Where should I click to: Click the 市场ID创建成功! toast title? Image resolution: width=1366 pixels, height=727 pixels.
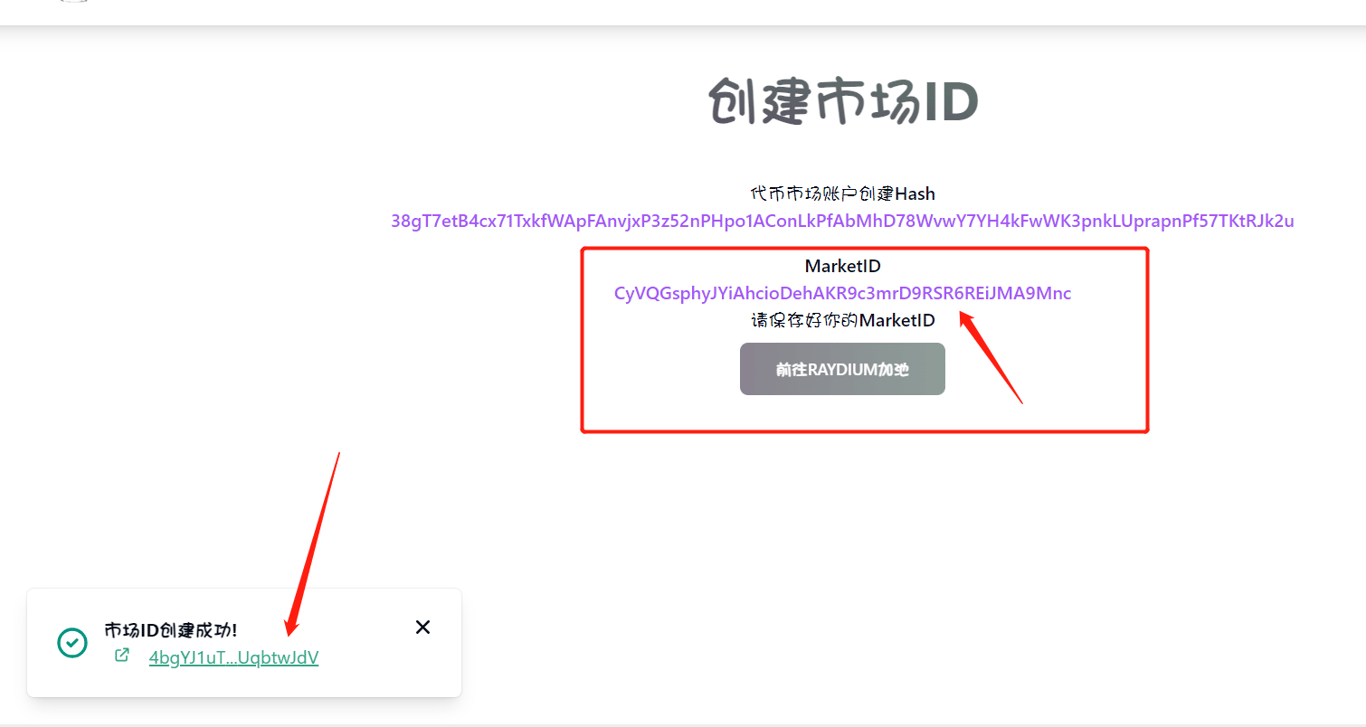[171, 630]
